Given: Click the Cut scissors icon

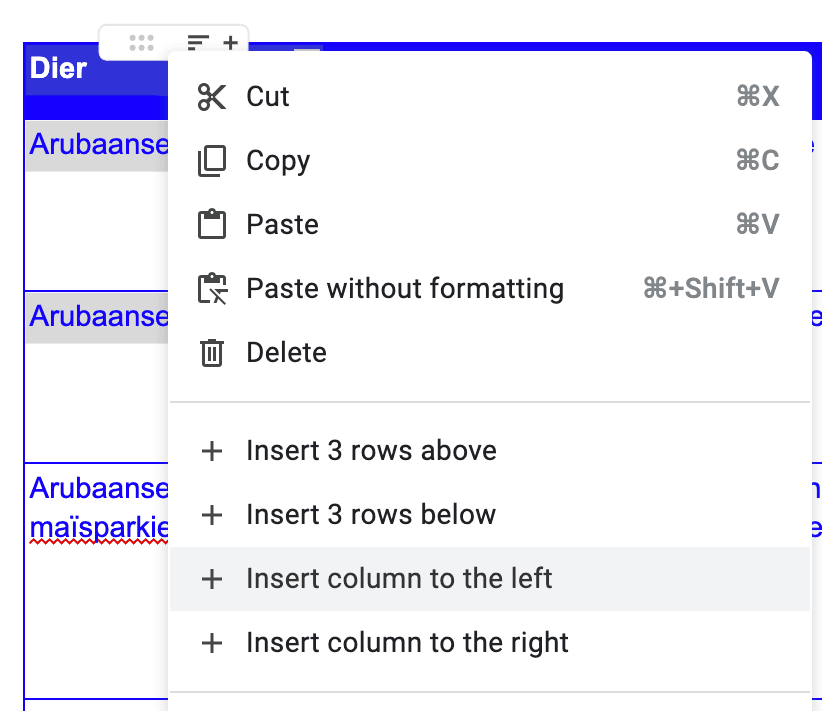Looking at the screenshot, I should [212, 97].
